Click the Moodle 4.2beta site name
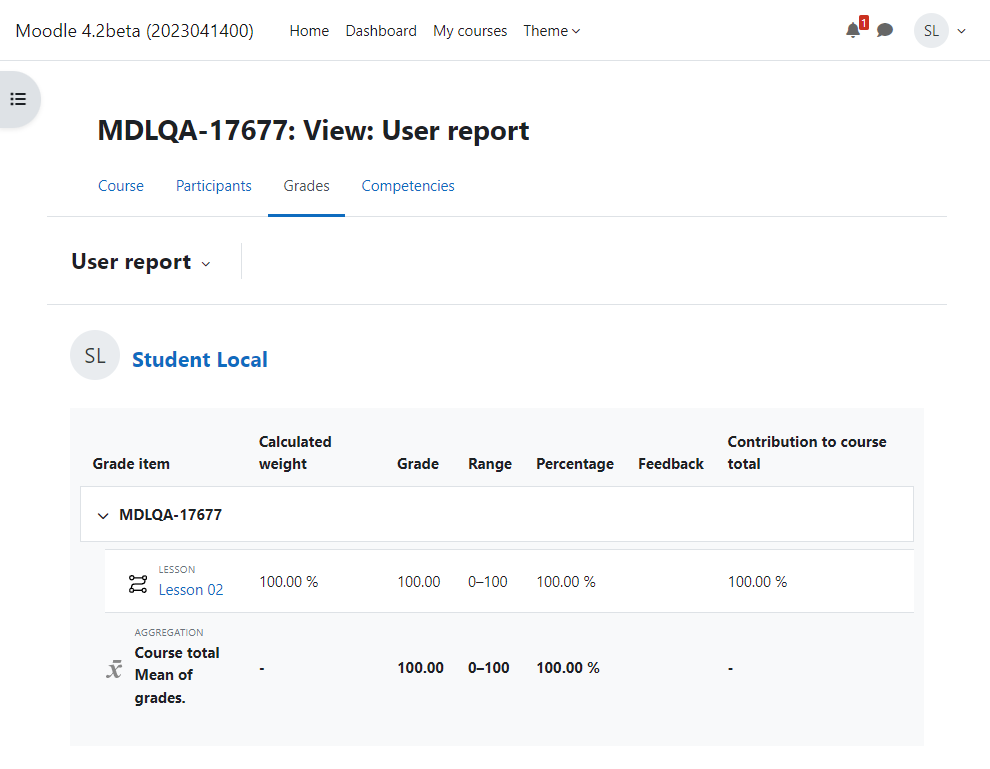 coord(134,31)
